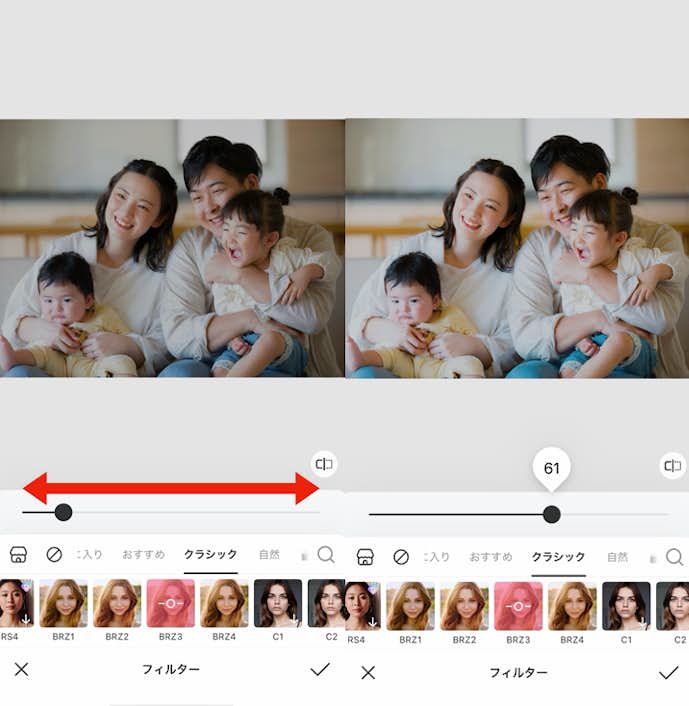Open the filter store icon in right screen
The image size is (689, 706).
click(365, 557)
